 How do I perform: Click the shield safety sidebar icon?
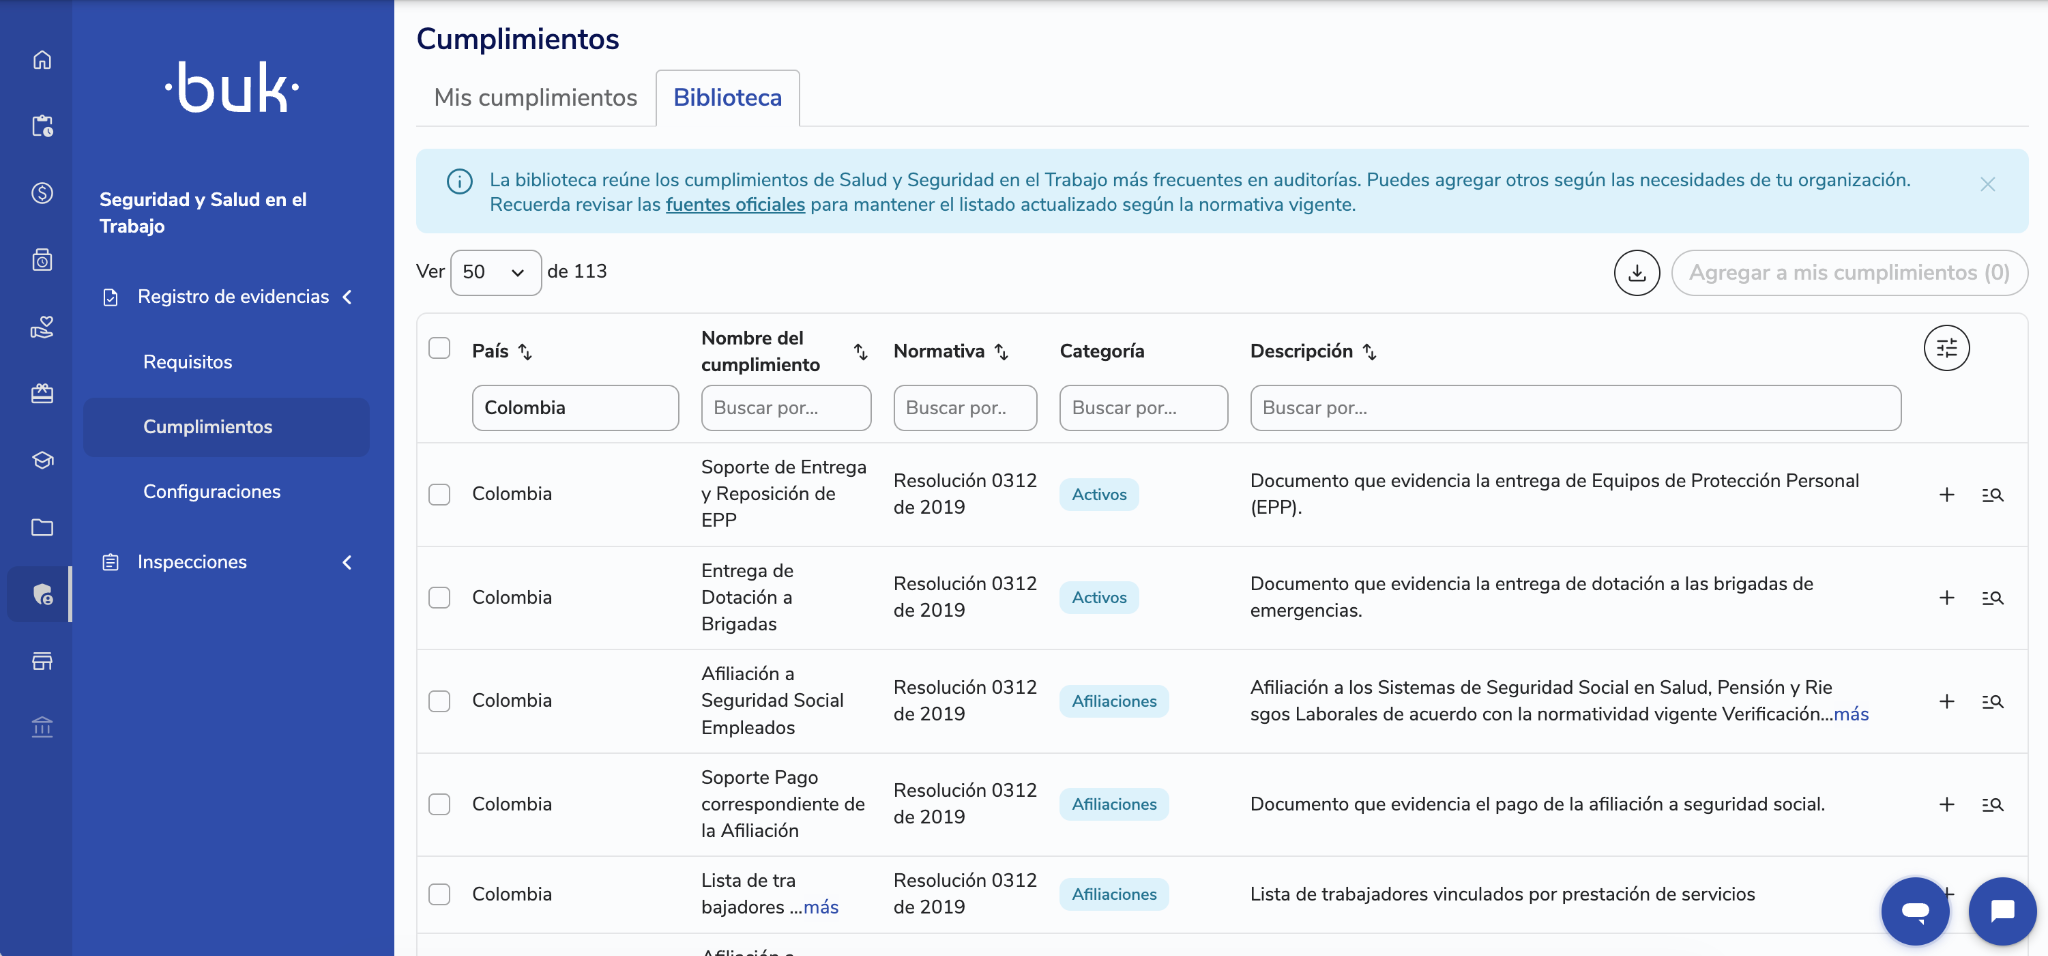[x=42, y=594]
